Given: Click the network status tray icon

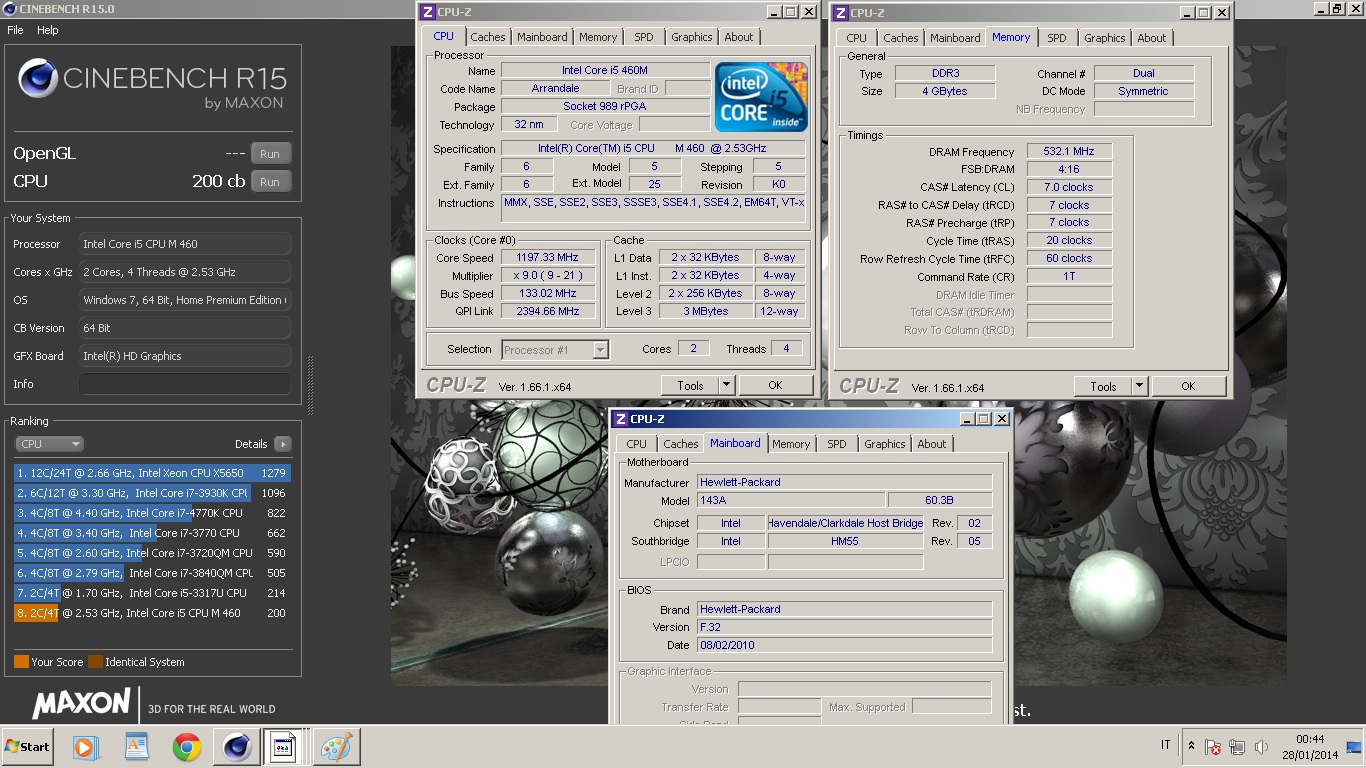Looking at the screenshot, I should pyautogui.click(x=1237, y=746).
